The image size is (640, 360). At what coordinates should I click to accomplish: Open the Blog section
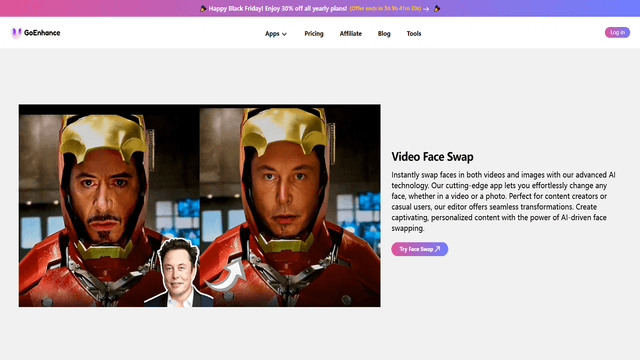(x=384, y=34)
